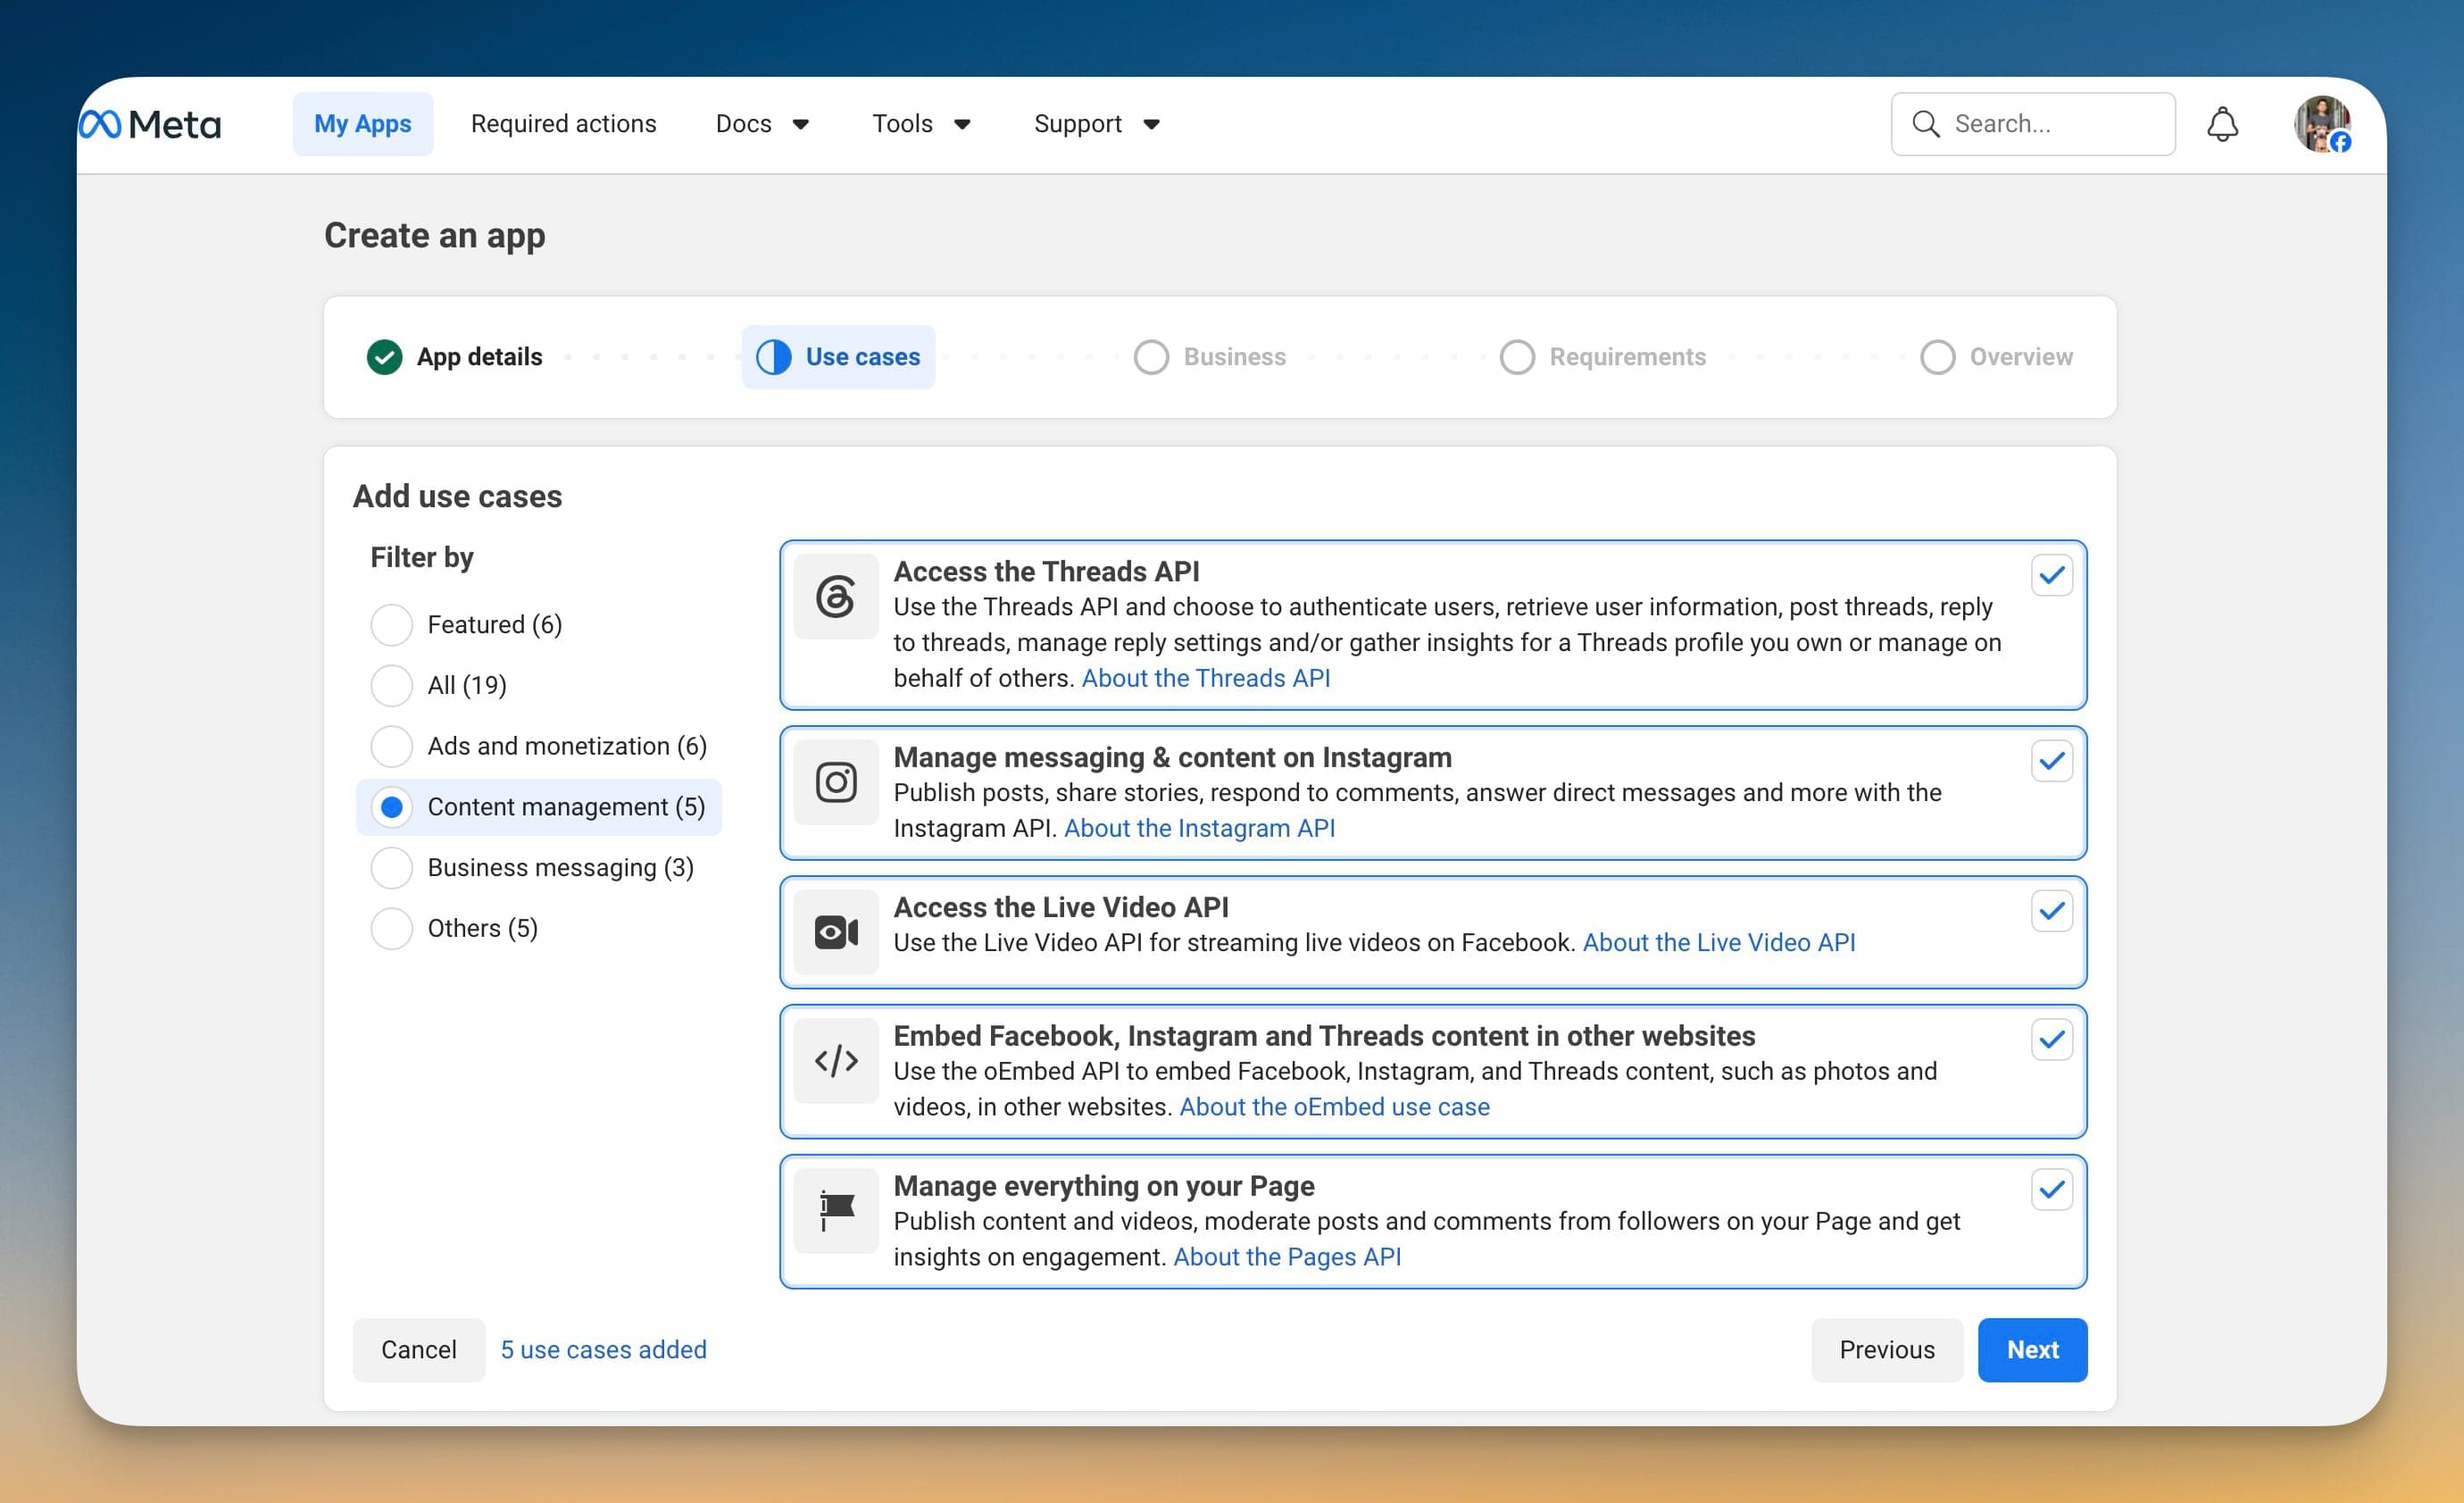2464x1503 pixels.
Task: Open About the Instagram API link
Action: click(1199, 828)
